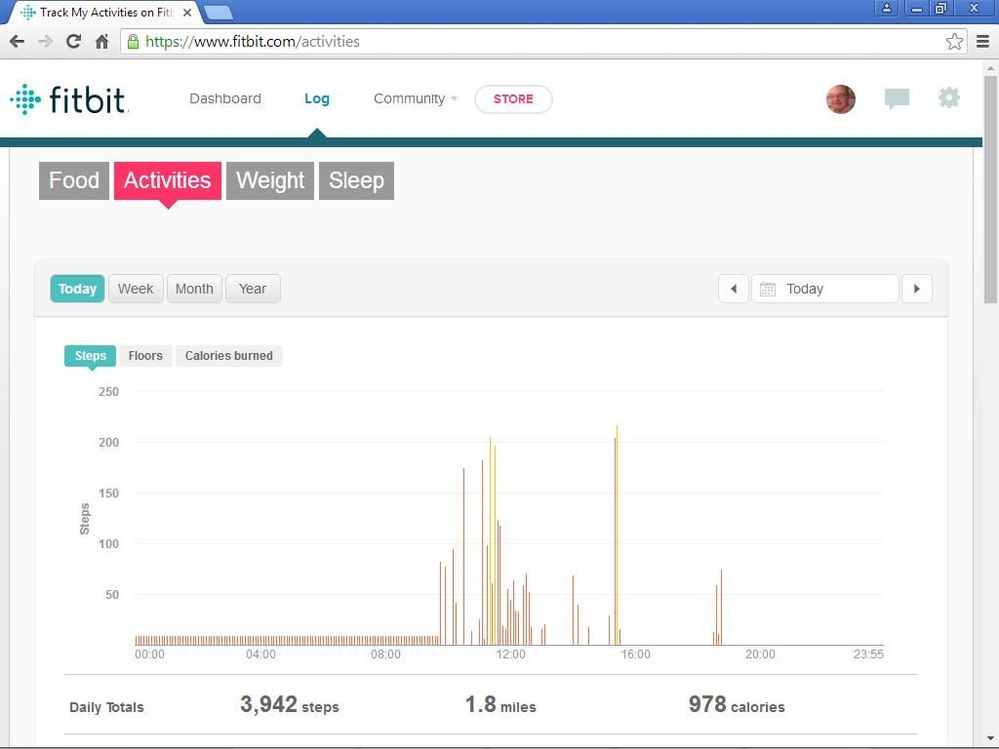999x749 pixels.
Task: Click the page vertical scrollbar thumb
Action: [991, 190]
